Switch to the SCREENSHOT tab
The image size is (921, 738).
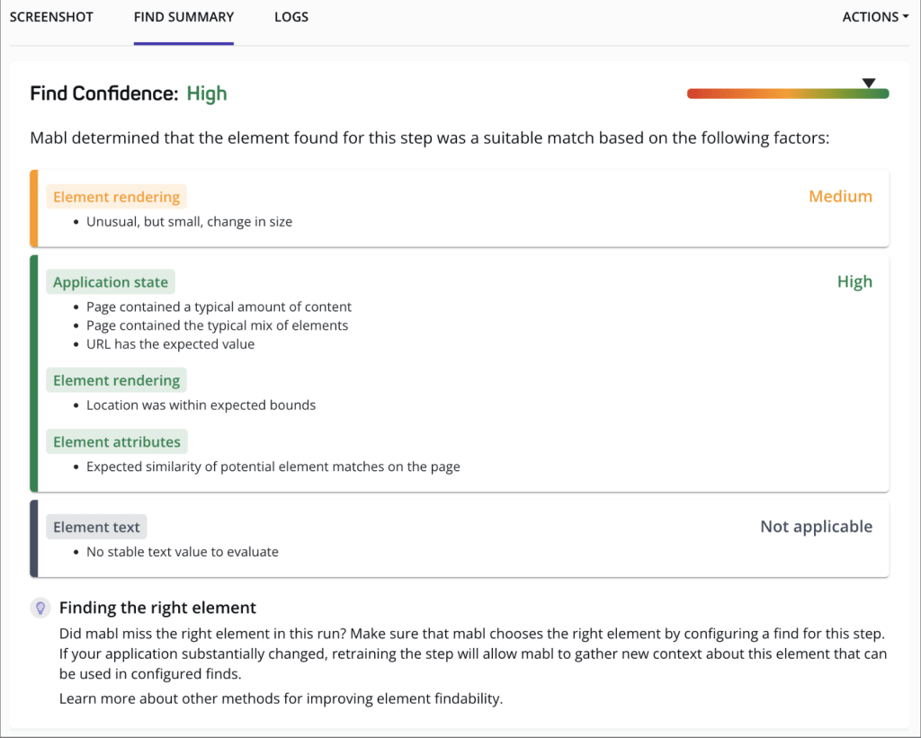[51, 17]
